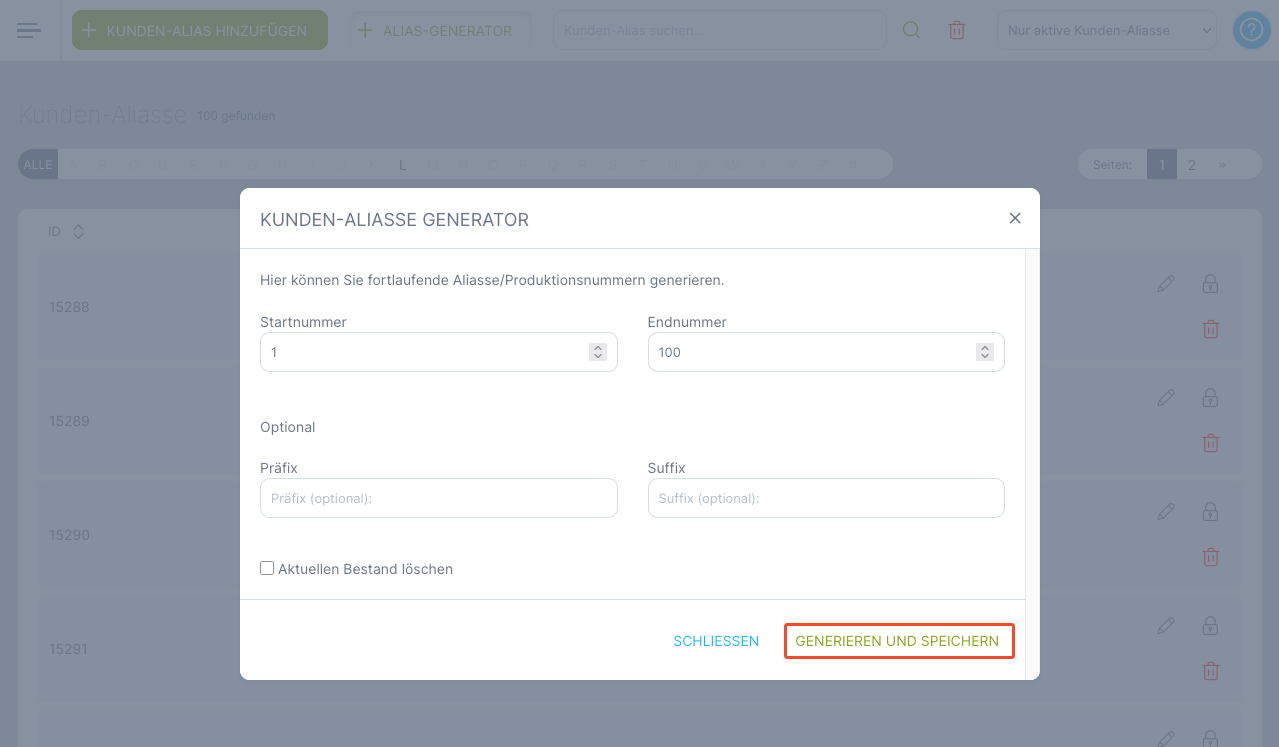The image size is (1279, 747).
Task: Edit row 15288 with pencil icon
Action: (x=1165, y=284)
